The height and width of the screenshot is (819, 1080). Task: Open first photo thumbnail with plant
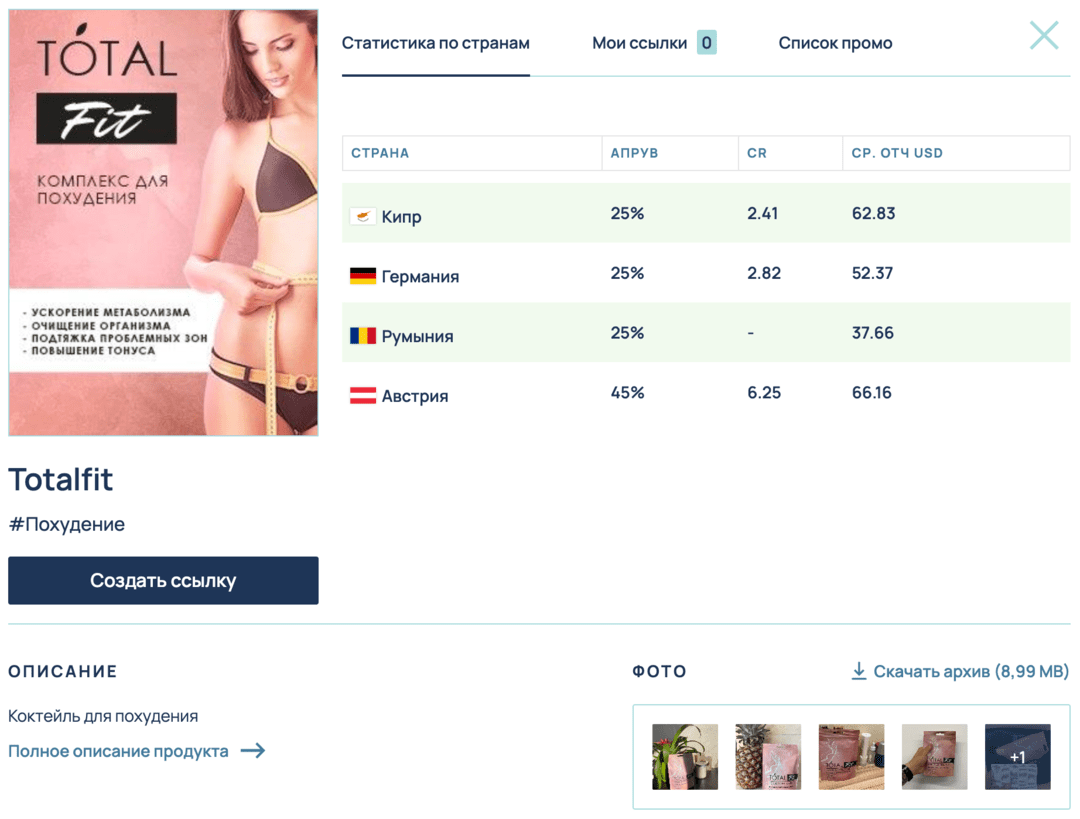pos(685,756)
